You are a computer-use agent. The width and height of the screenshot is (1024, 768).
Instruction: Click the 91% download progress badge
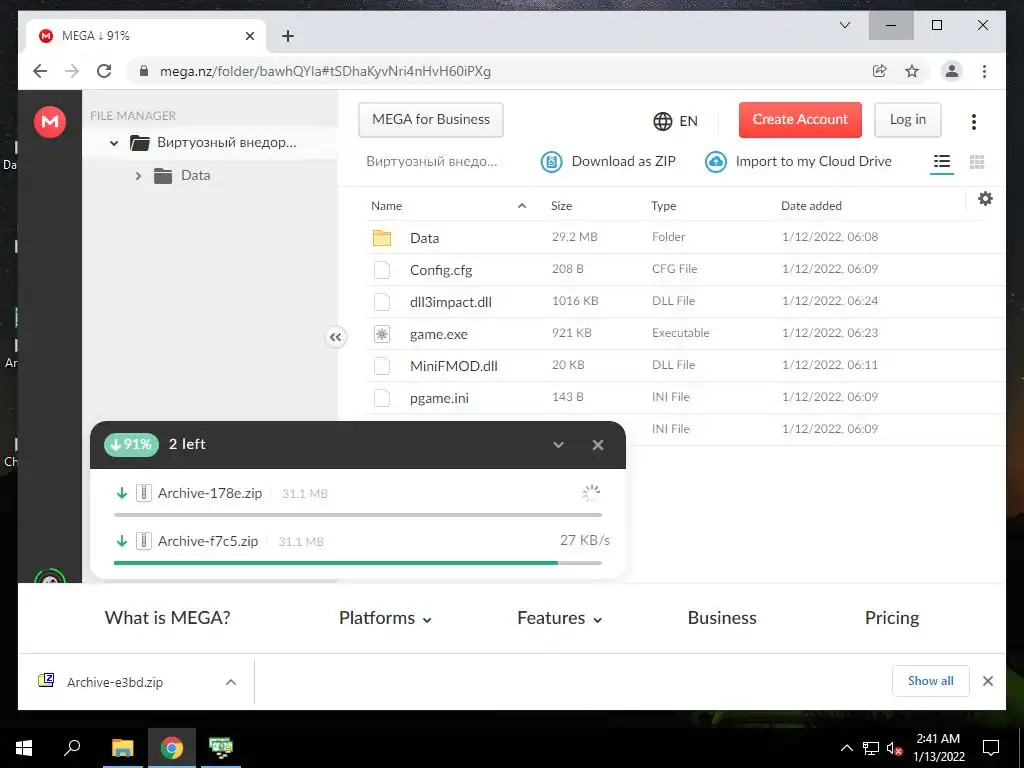pos(131,445)
